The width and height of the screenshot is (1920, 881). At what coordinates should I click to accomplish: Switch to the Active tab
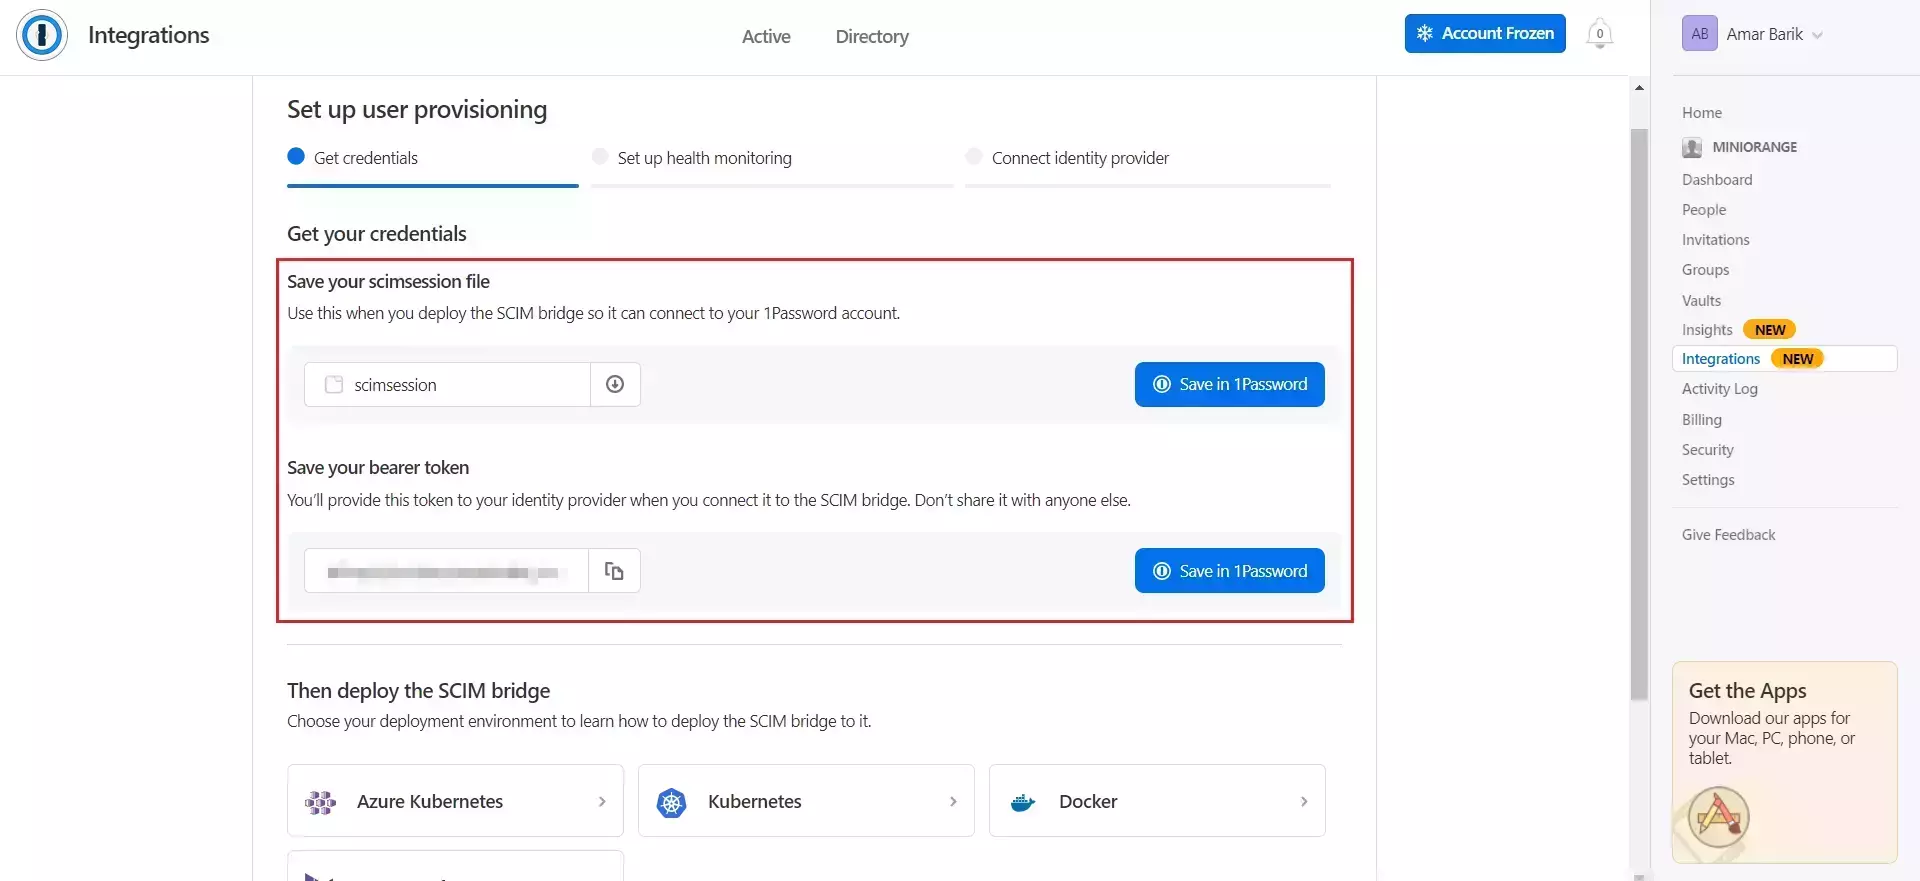[x=766, y=37]
